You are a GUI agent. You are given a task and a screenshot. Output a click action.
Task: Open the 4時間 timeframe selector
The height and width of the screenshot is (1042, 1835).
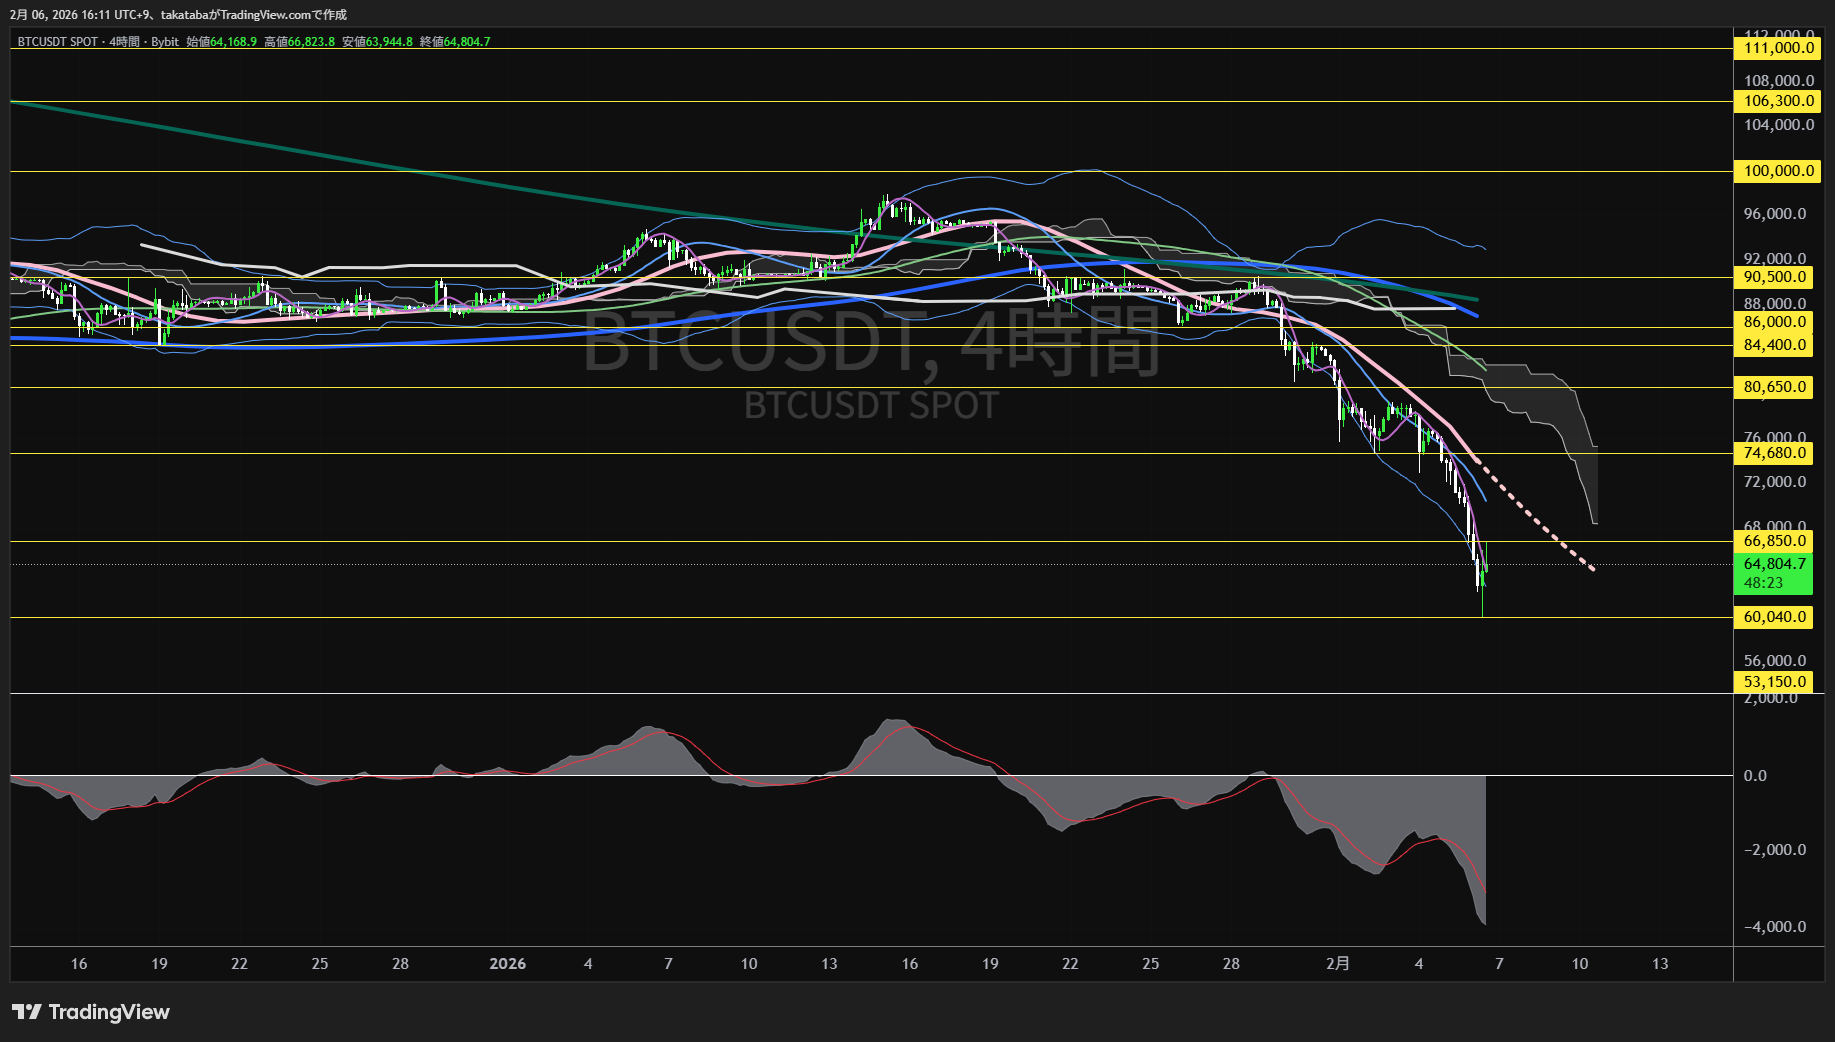point(126,42)
